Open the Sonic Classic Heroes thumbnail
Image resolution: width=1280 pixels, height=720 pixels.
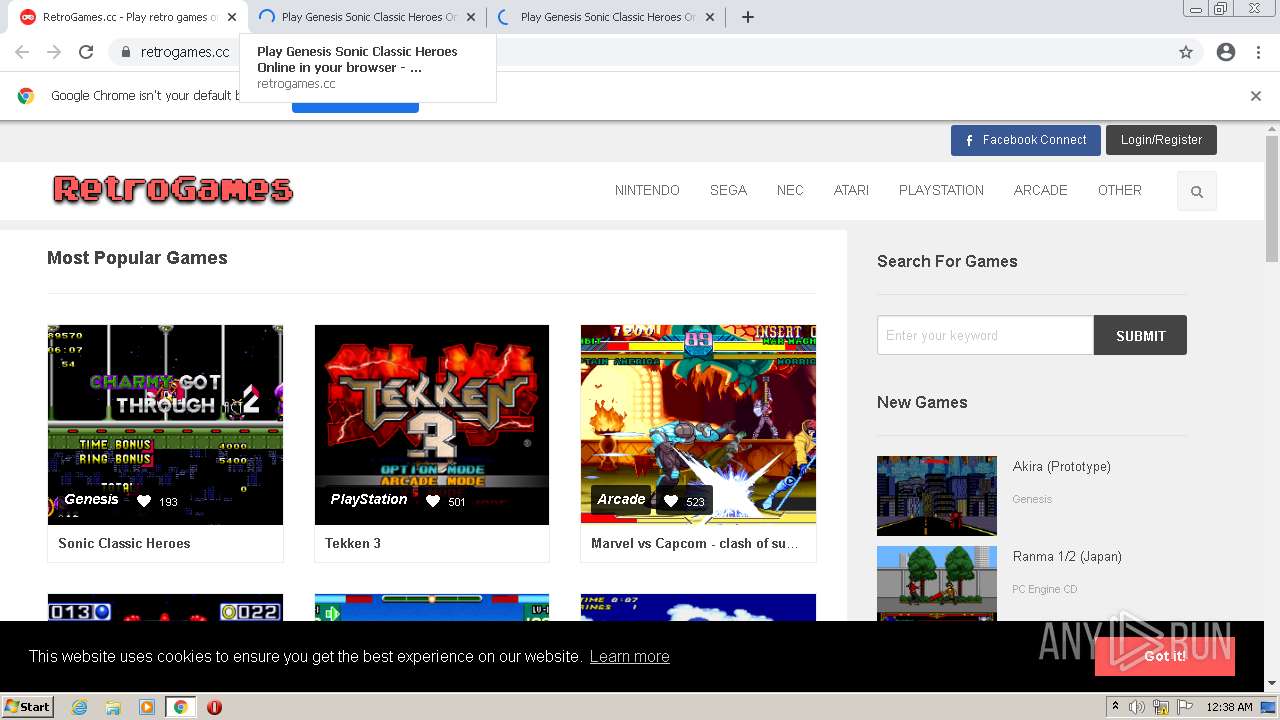(165, 424)
